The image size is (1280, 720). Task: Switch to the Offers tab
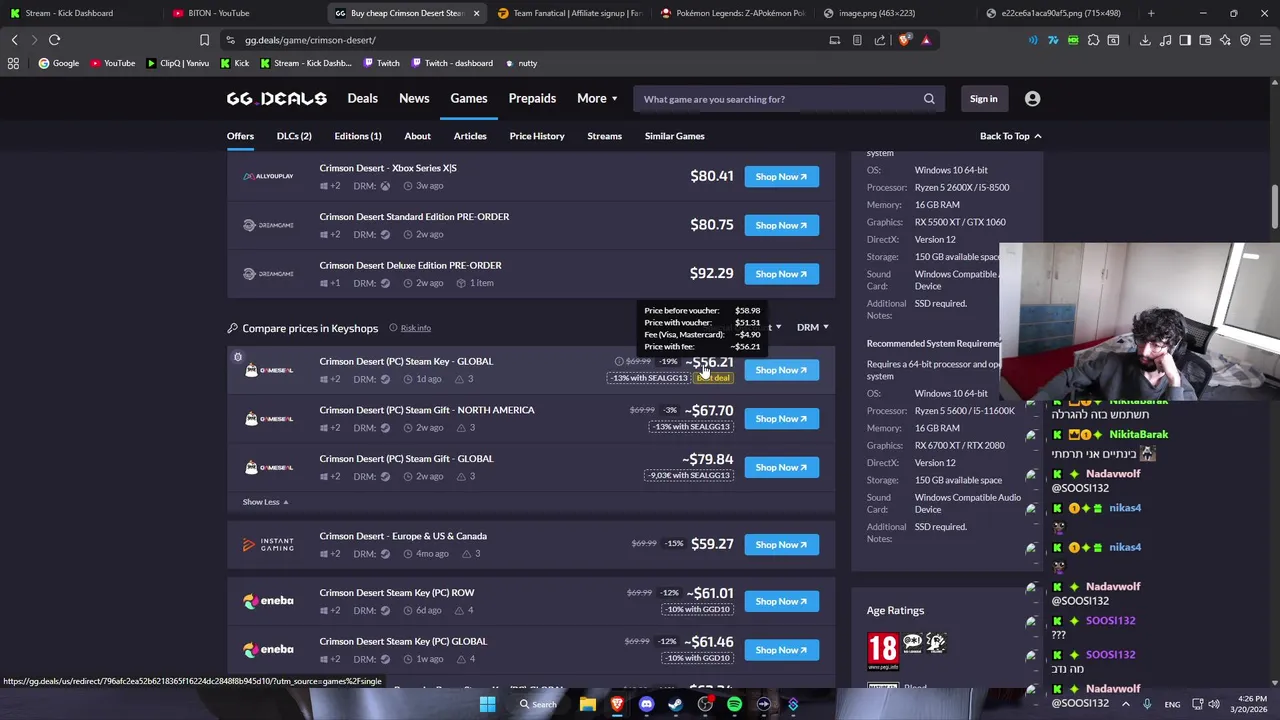click(x=240, y=136)
